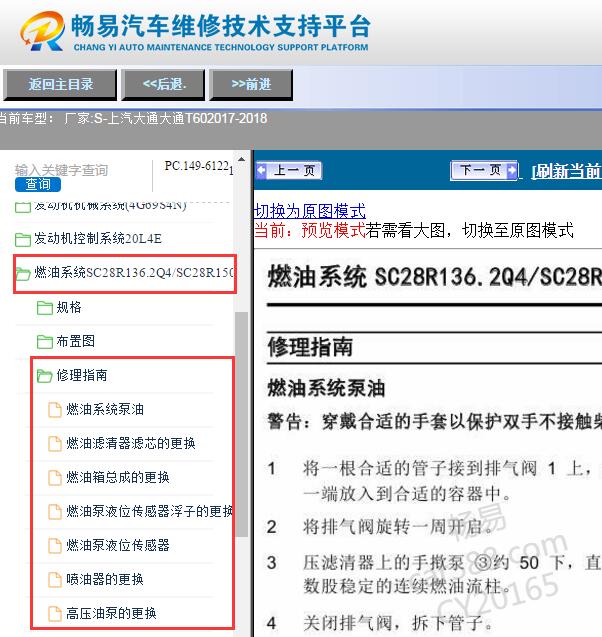Switch to original image mode 切换为原图模式

310,211
